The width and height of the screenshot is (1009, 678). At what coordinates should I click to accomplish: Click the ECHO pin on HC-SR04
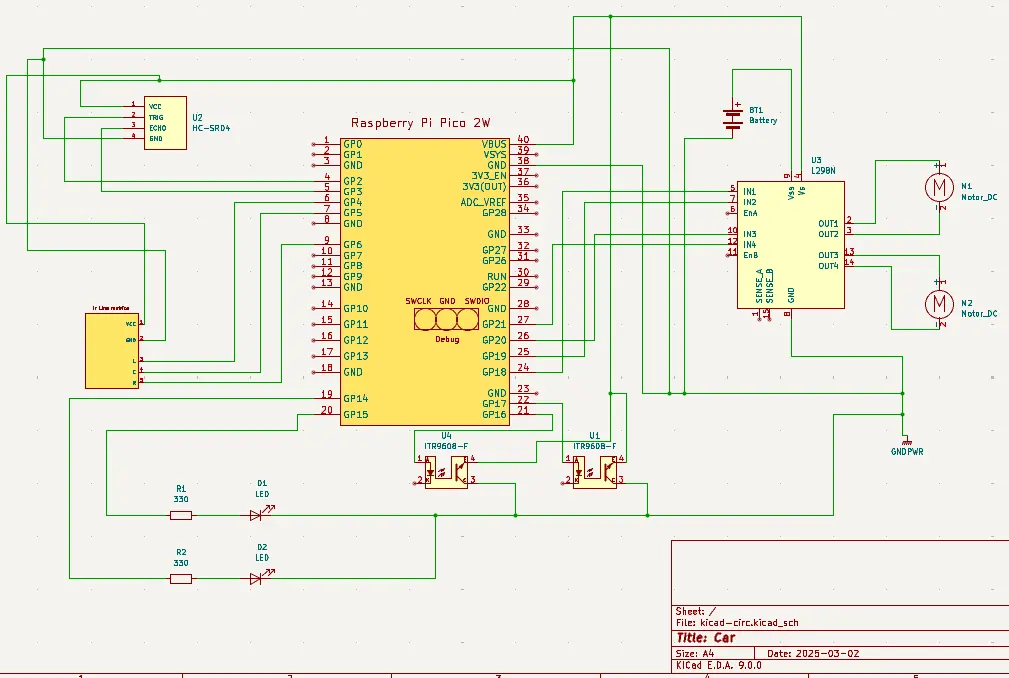pos(158,128)
